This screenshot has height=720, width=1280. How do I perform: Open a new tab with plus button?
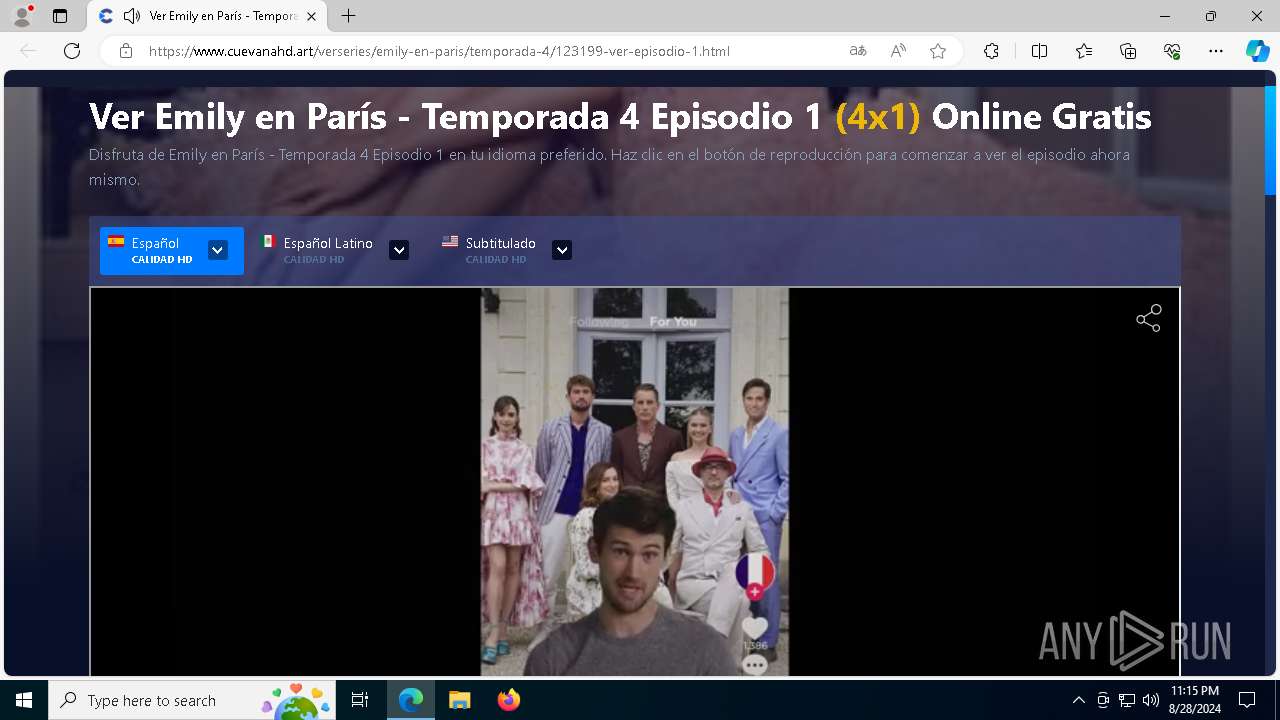click(x=348, y=16)
